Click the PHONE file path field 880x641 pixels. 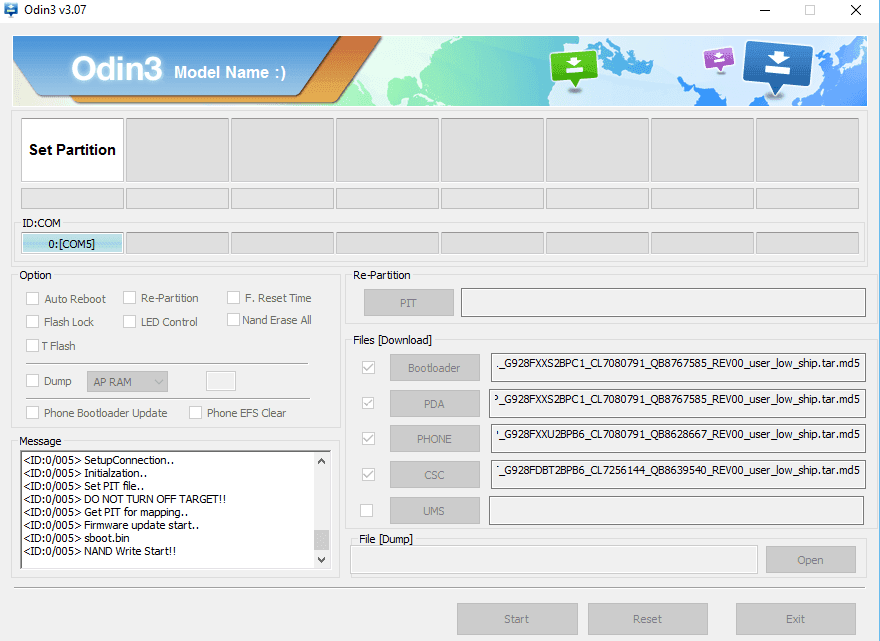pyautogui.click(x=678, y=438)
